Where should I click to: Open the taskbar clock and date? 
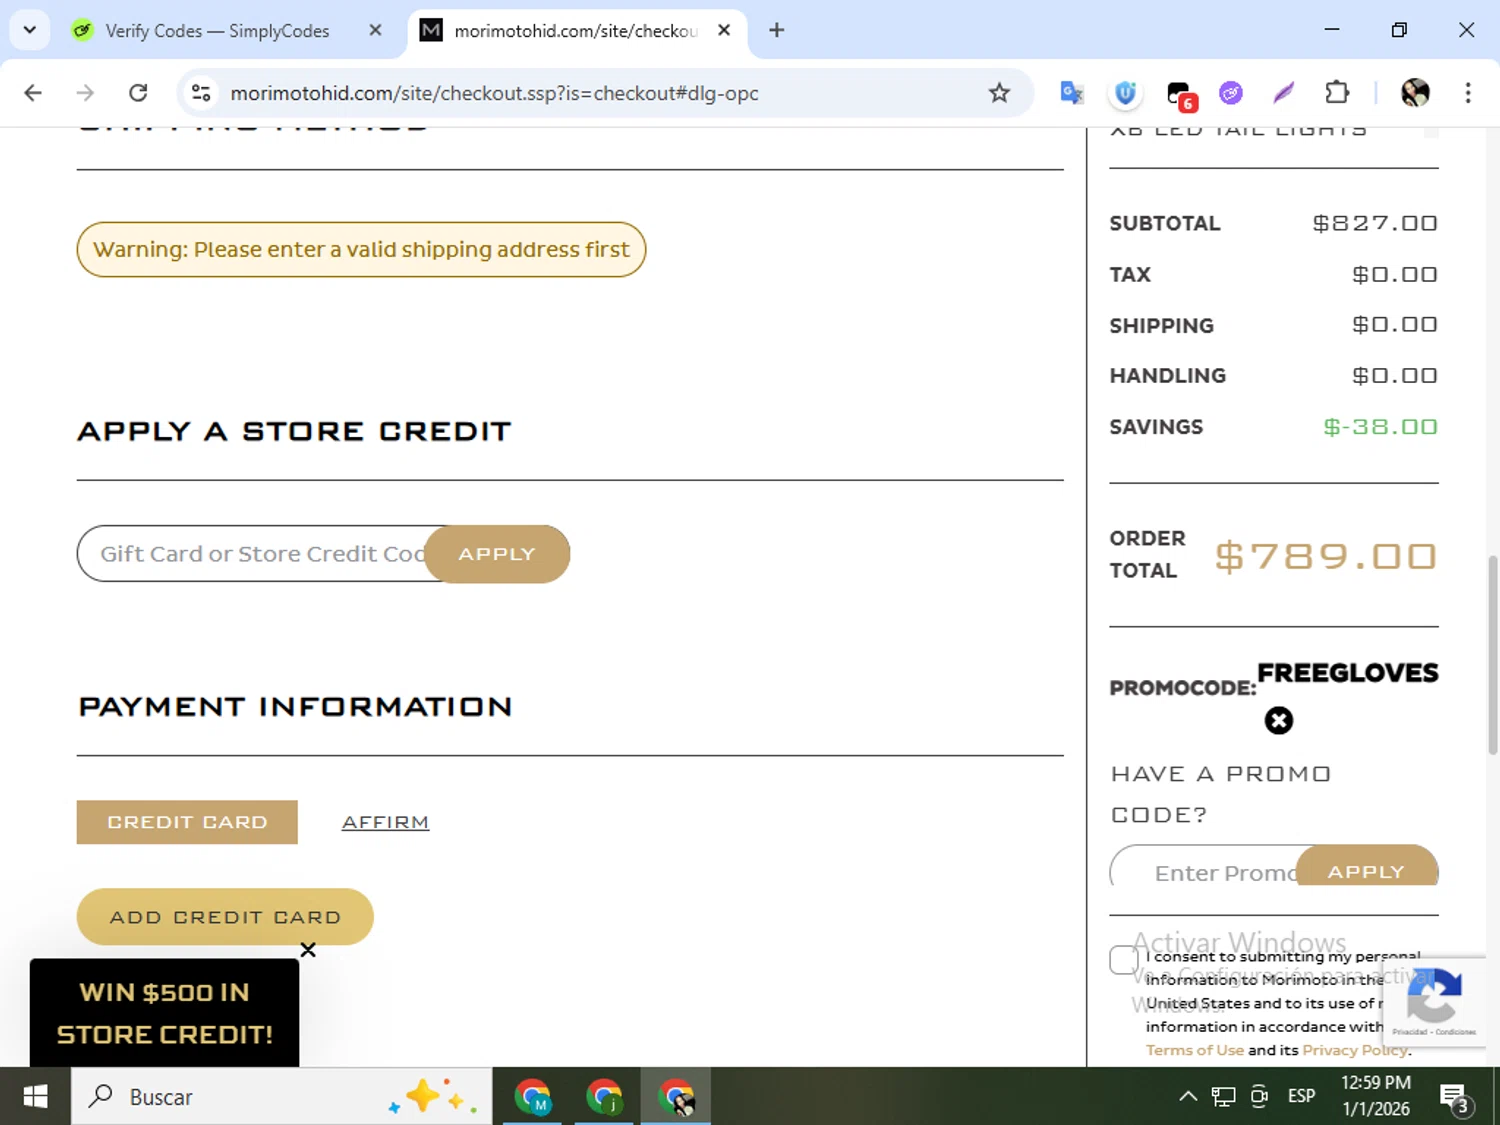click(1376, 1096)
